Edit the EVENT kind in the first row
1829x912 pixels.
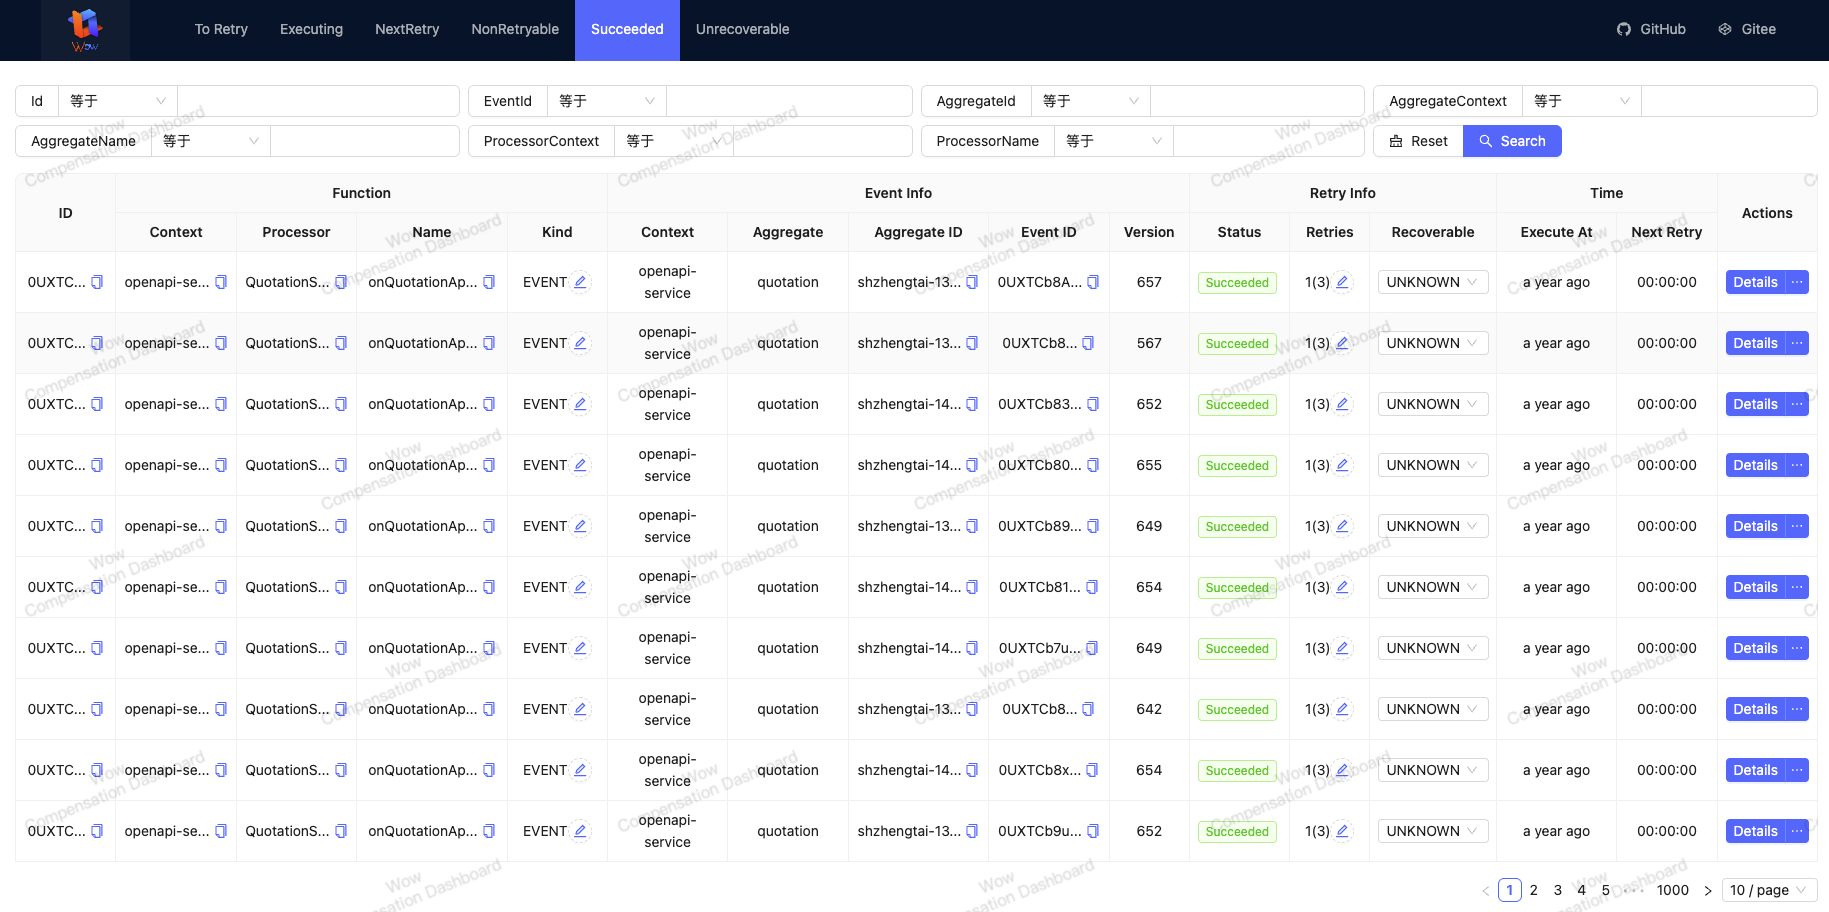coord(581,282)
